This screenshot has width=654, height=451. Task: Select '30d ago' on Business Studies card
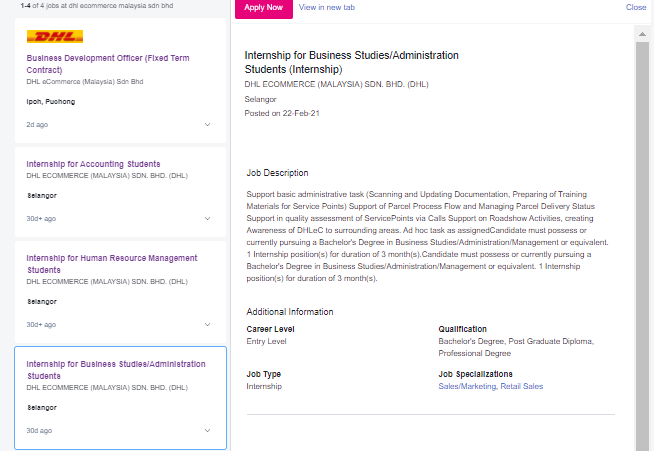click(x=39, y=431)
